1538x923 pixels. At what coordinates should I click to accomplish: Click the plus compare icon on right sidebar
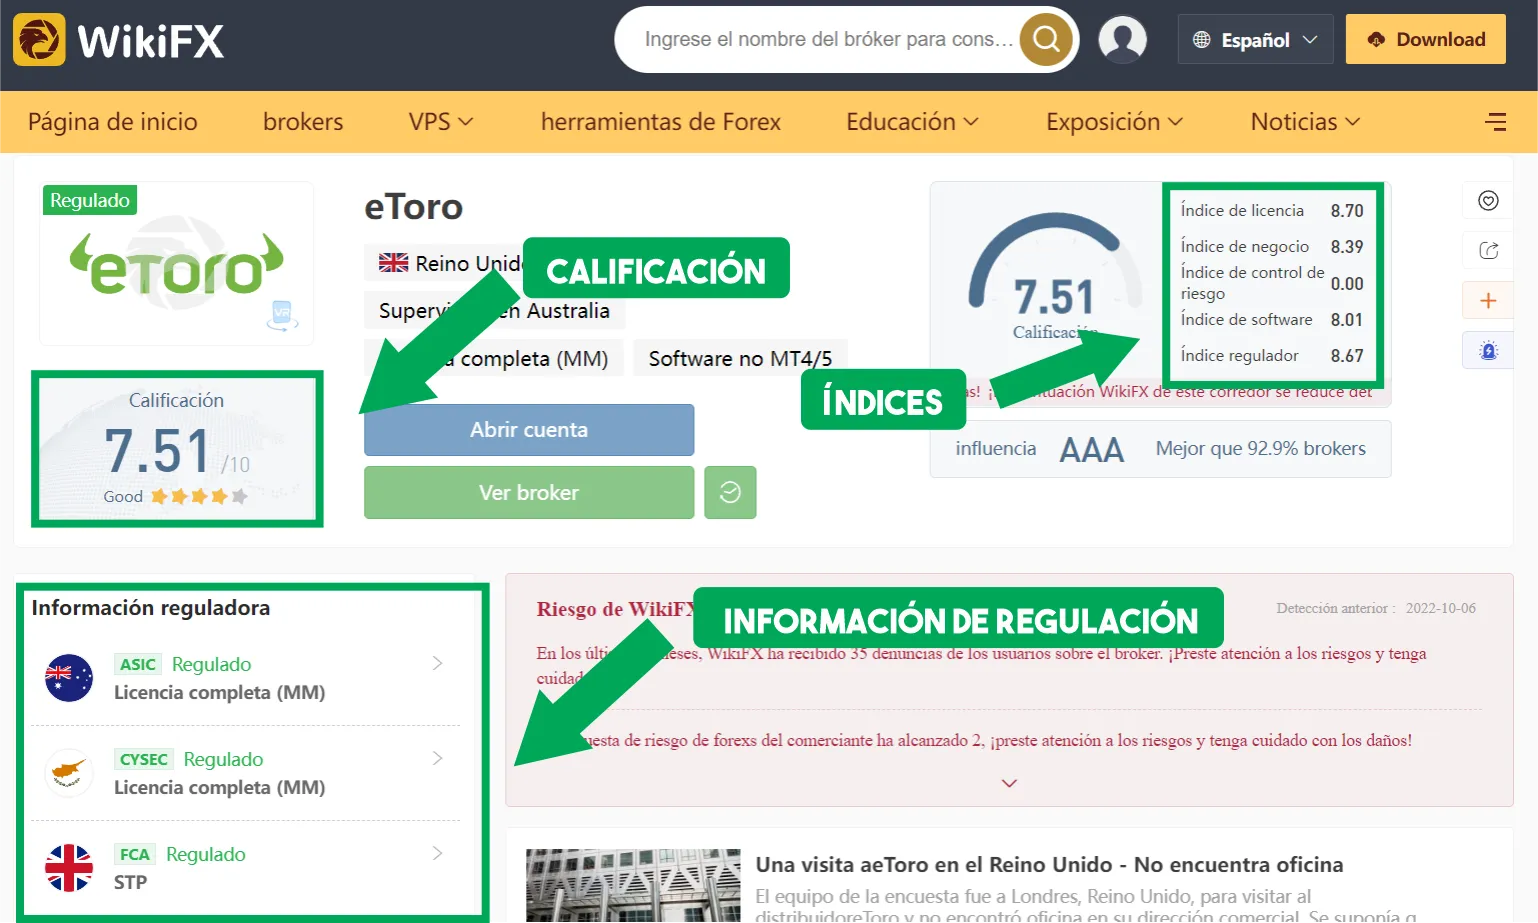pyautogui.click(x=1488, y=300)
